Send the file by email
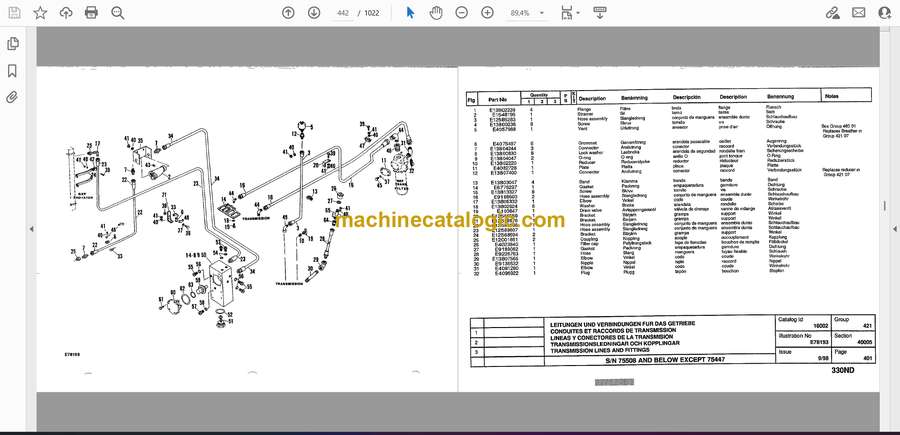This screenshot has height=435, width=900. point(859,13)
